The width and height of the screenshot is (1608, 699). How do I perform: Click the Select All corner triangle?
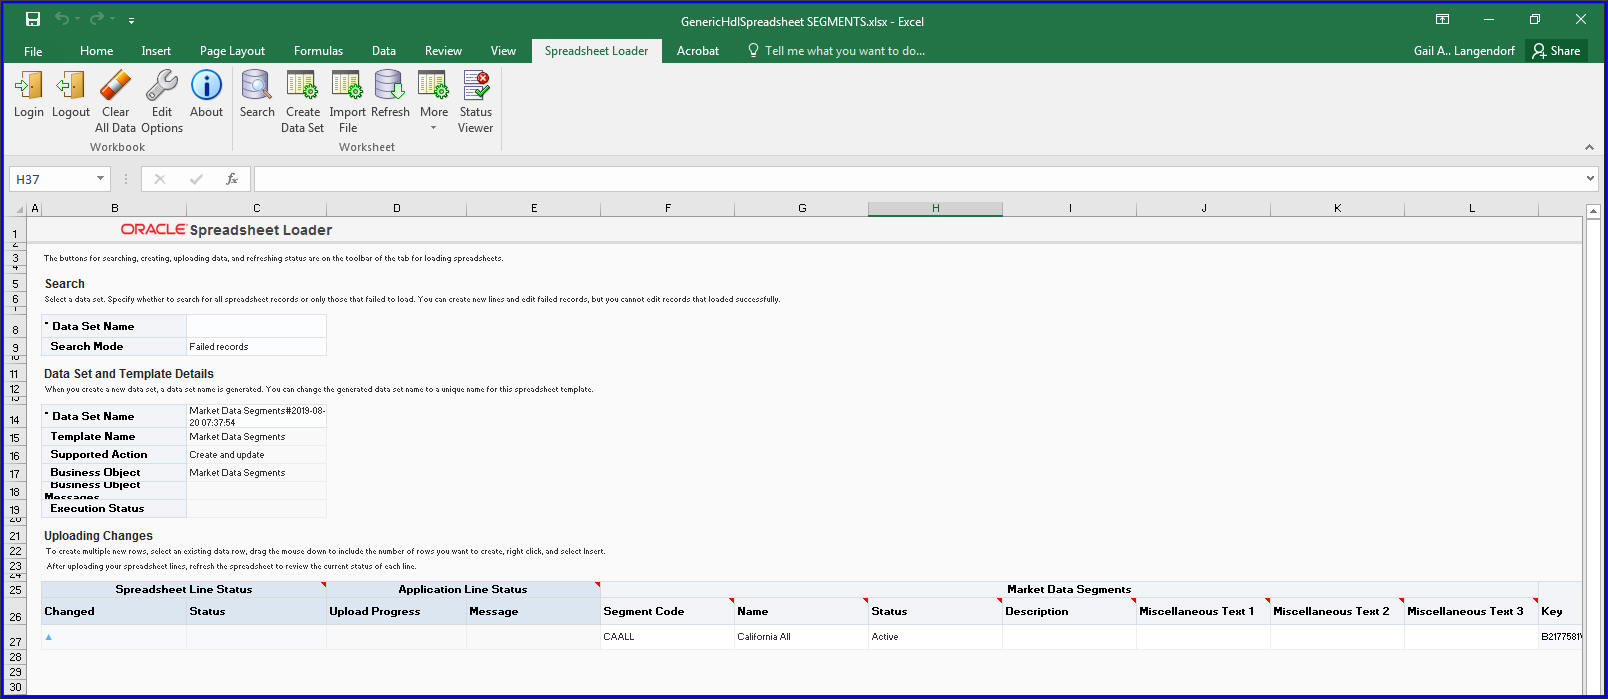point(19,209)
